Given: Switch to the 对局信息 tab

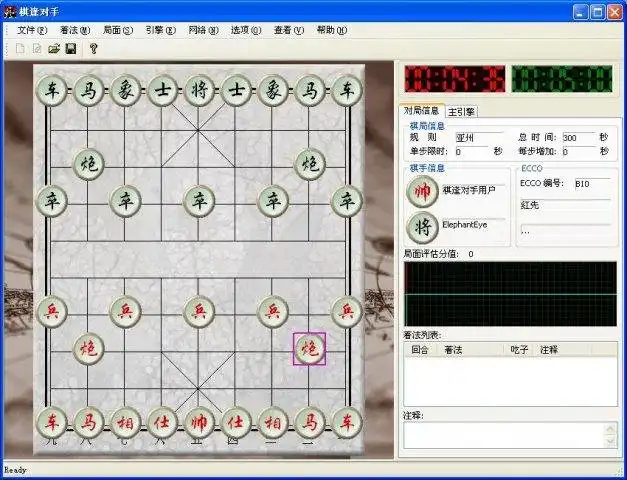Looking at the screenshot, I should pyautogui.click(x=421, y=111).
